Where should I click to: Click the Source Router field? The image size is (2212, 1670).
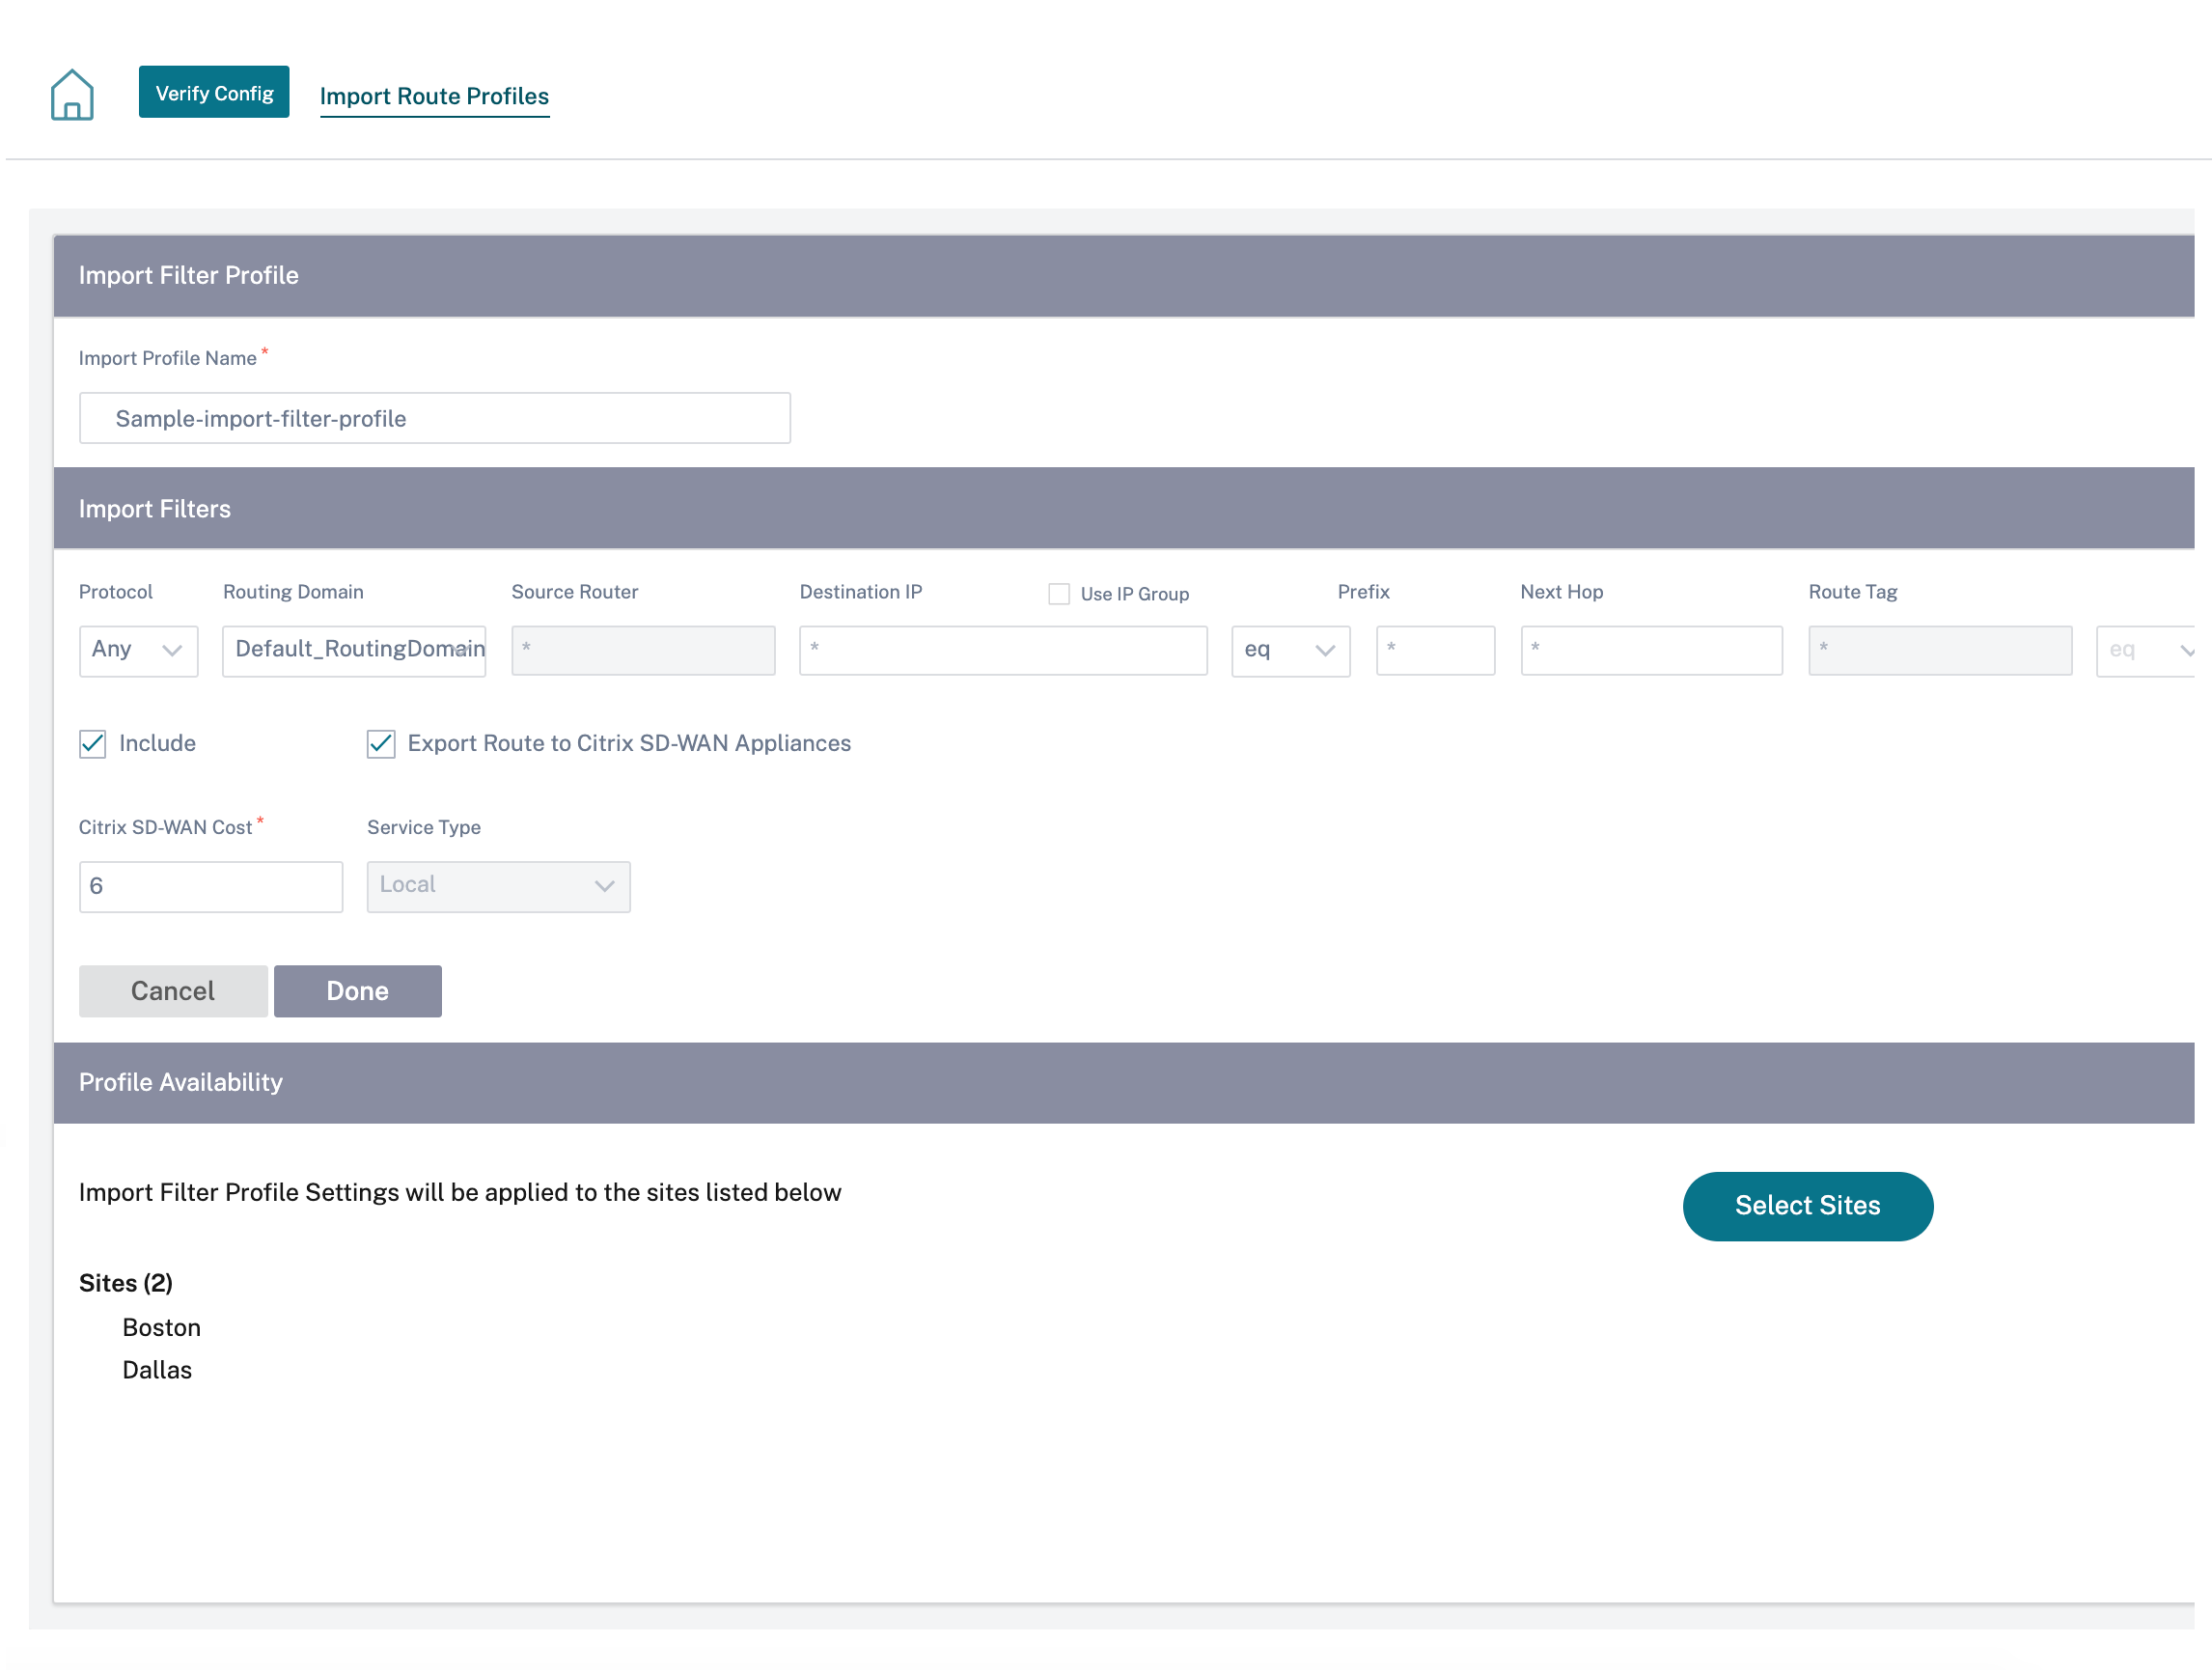[643, 650]
